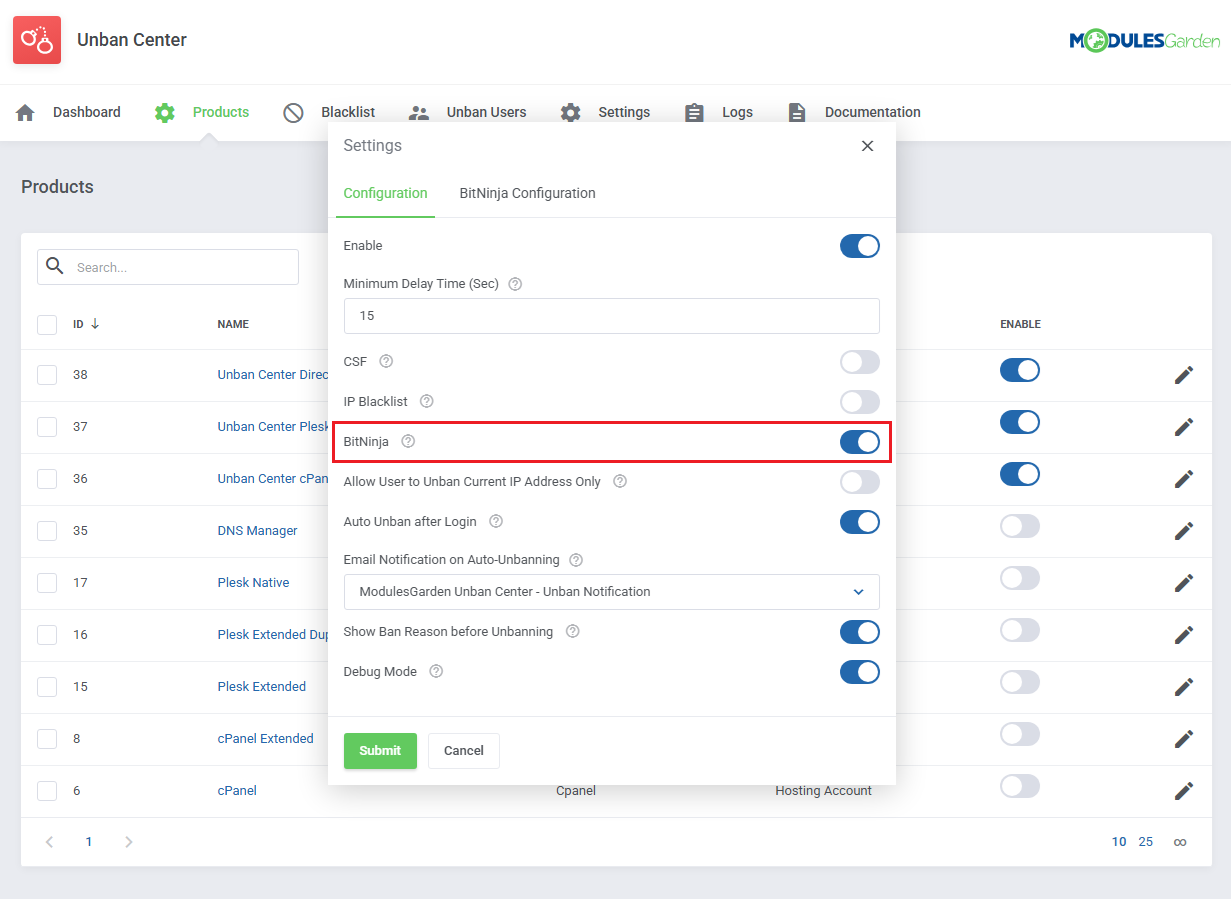
Task: Click the magnifier icon in search box
Action: (x=56, y=266)
